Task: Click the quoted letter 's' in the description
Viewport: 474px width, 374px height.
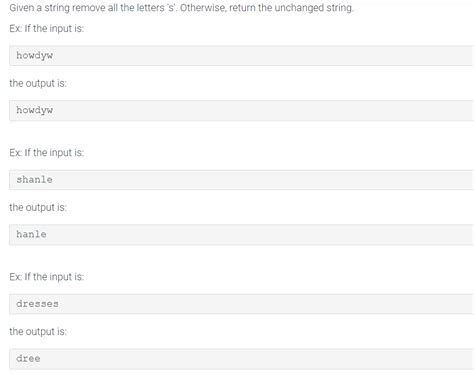Action: click(170, 7)
